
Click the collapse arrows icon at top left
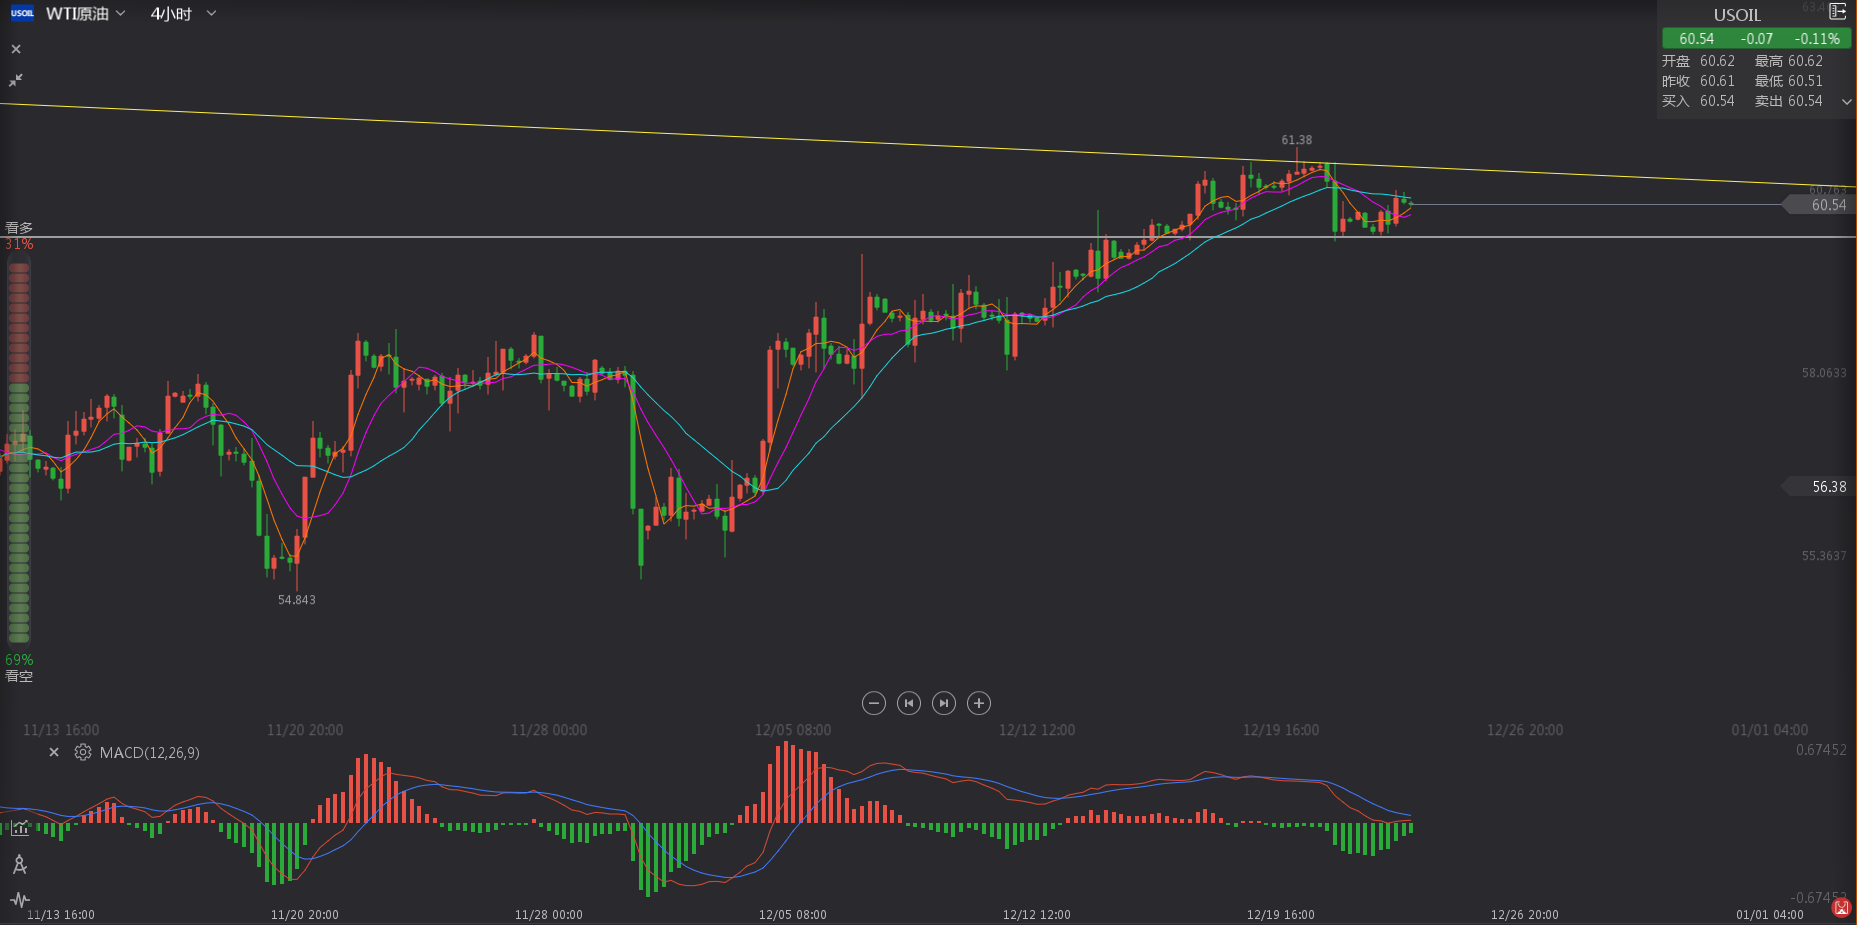click(x=16, y=80)
